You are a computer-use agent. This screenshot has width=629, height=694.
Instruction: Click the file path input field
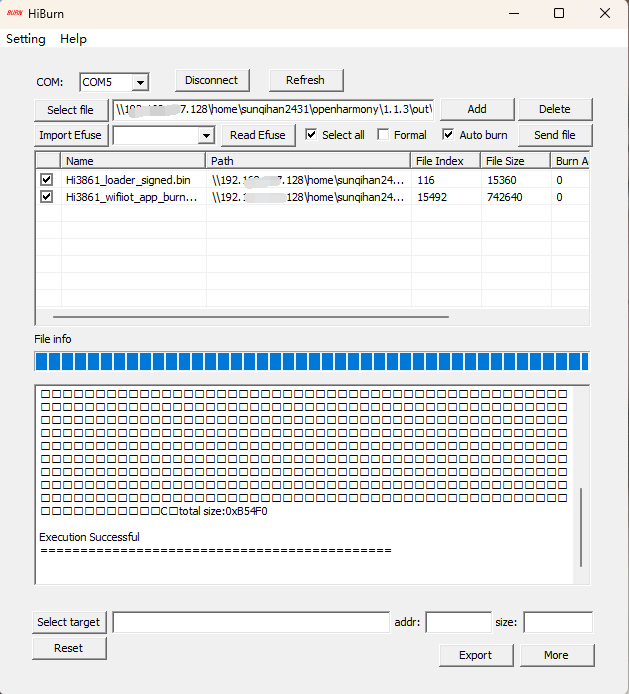tap(273, 109)
